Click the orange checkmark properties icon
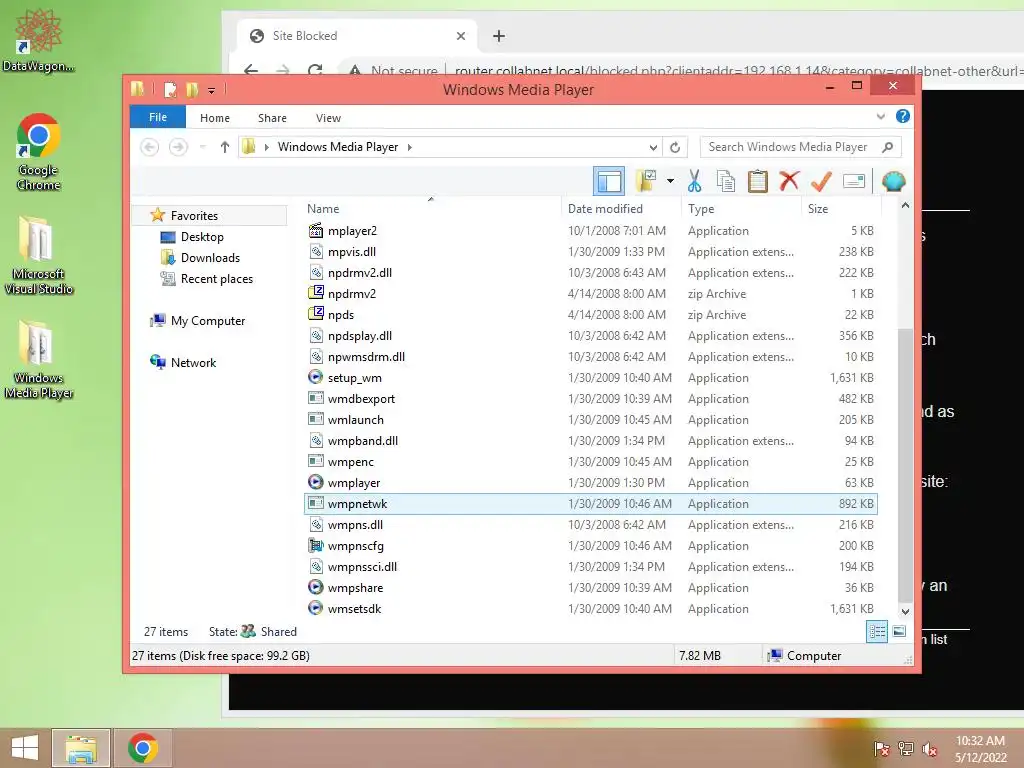The width and height of the screenshot is (1024, 768). coord(822,181)
